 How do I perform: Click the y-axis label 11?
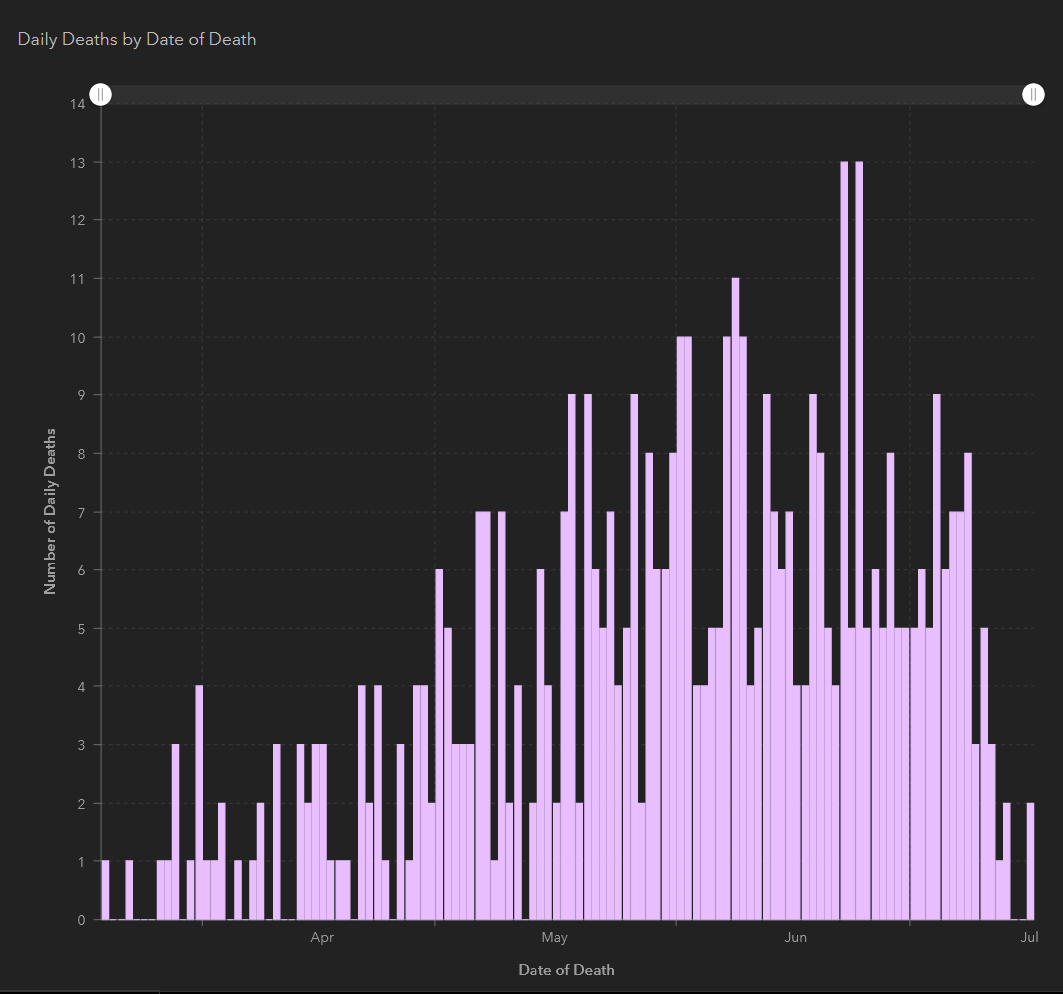77,279
